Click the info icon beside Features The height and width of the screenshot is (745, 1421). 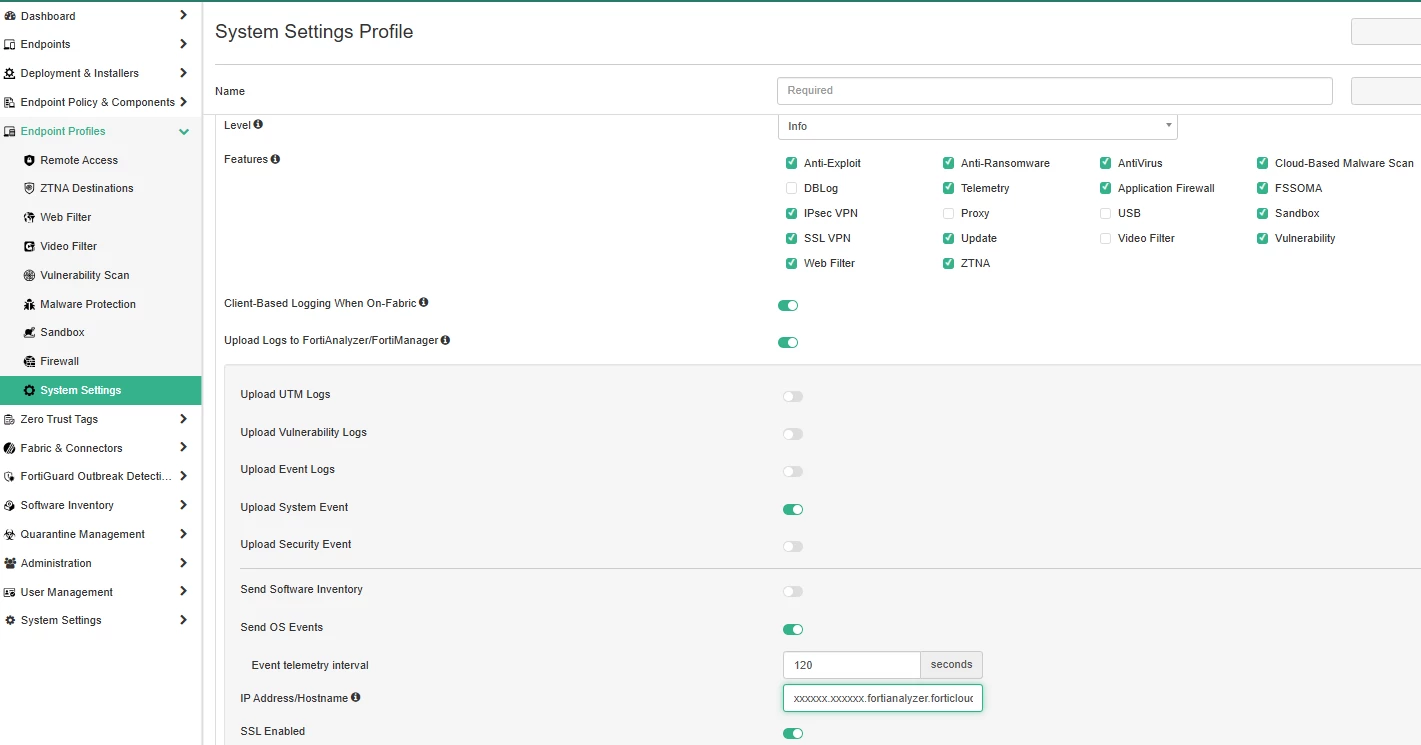point(275,159)
